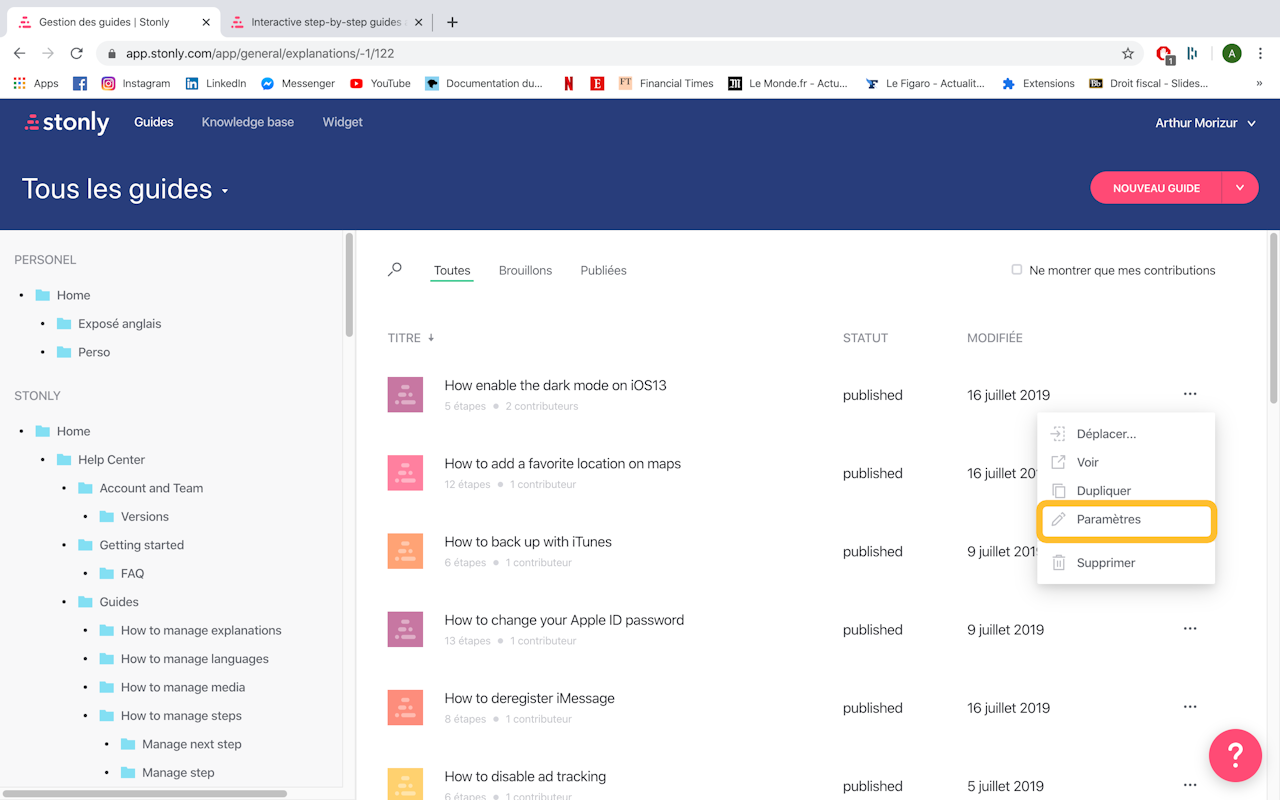This screenshot has height=800, width=1280.
Task: Choose Supprimer in the context menu
Action: 1105,563
